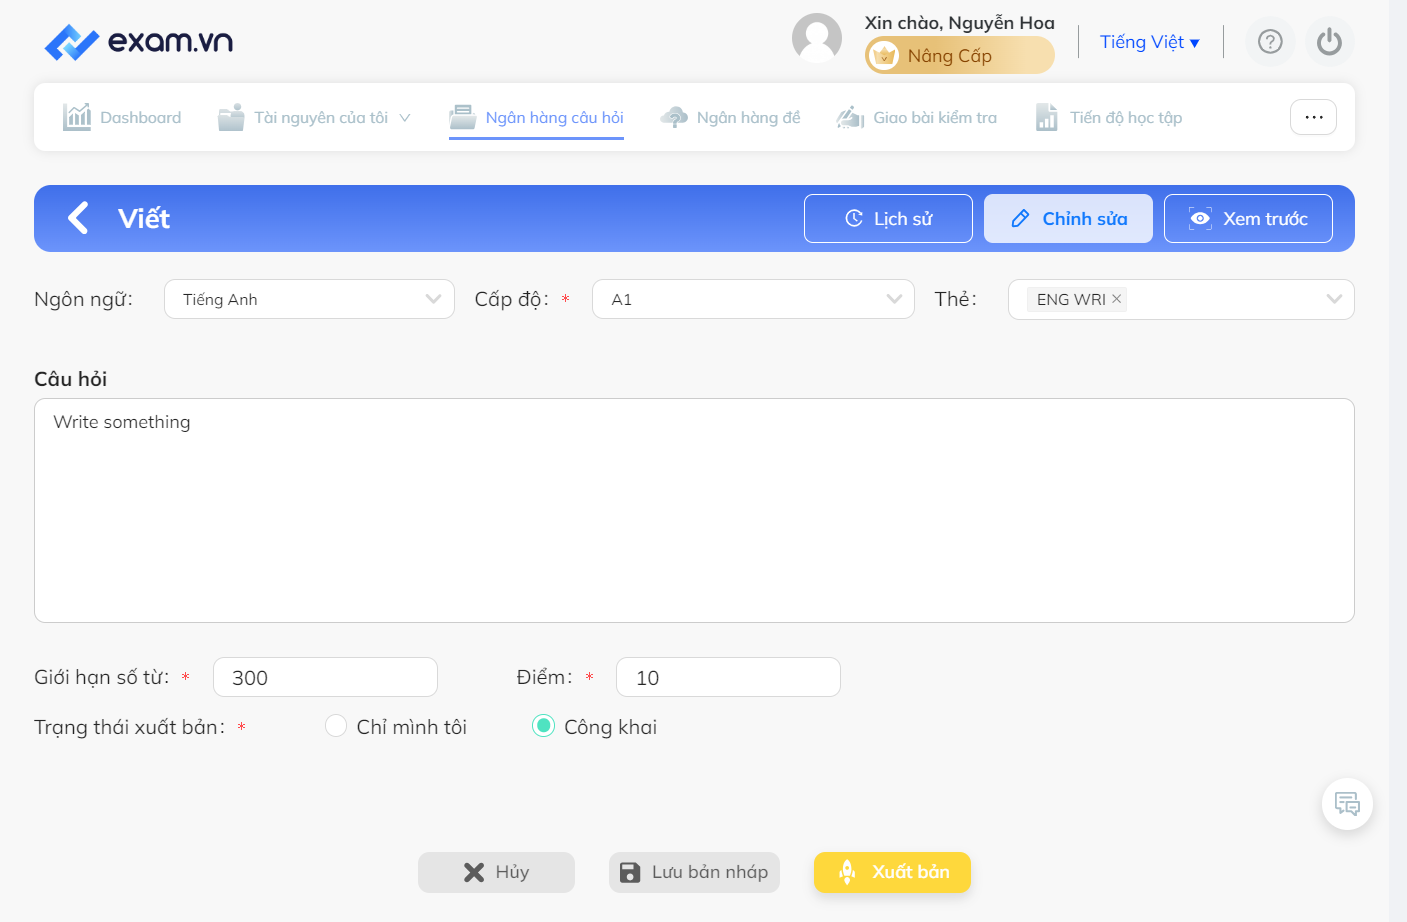Screen dimensions: 1407x922
Task: Open the Ngôn ngữ dropdown
Action: (309, 299)
